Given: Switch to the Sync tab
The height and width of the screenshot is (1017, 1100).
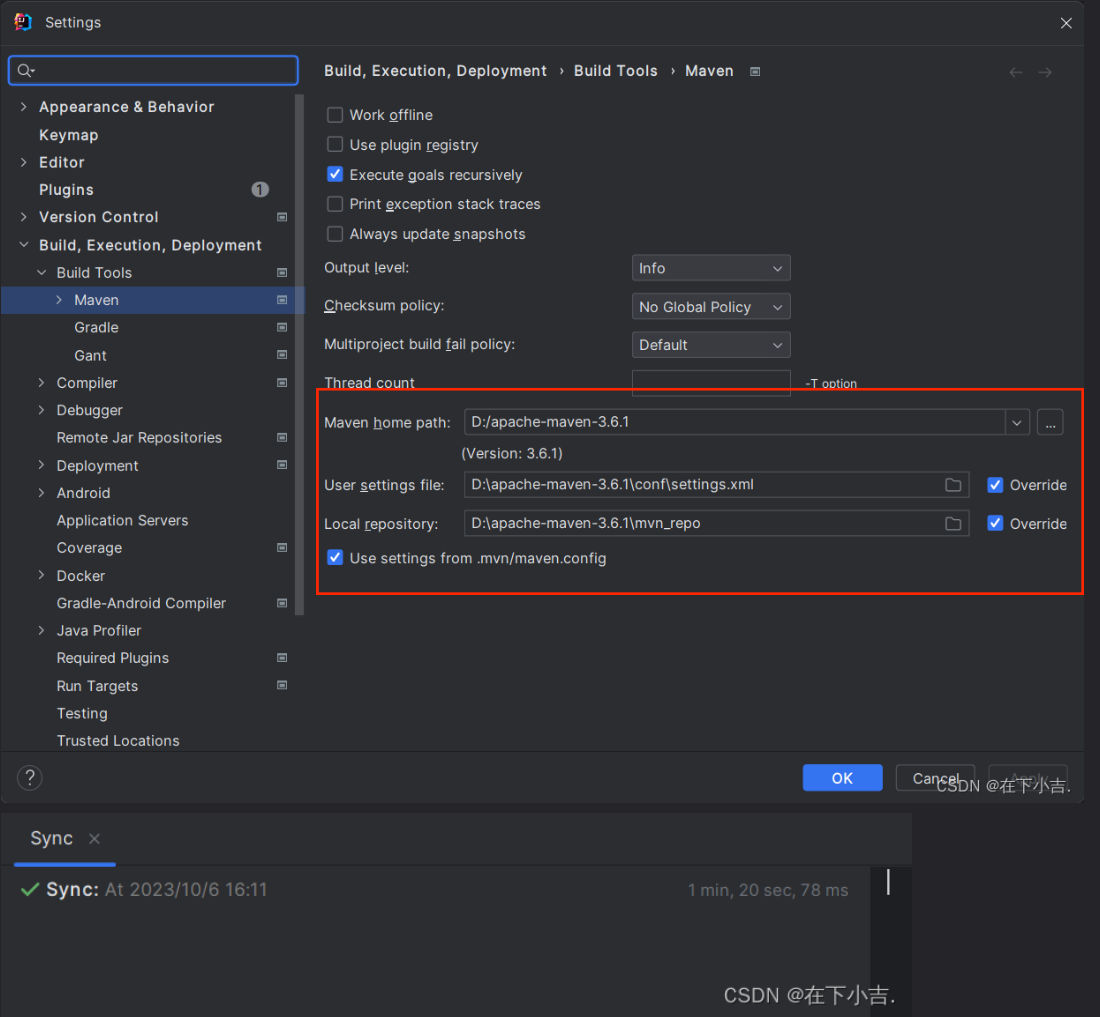Looking at the screenshot, I should click(51, 839).
